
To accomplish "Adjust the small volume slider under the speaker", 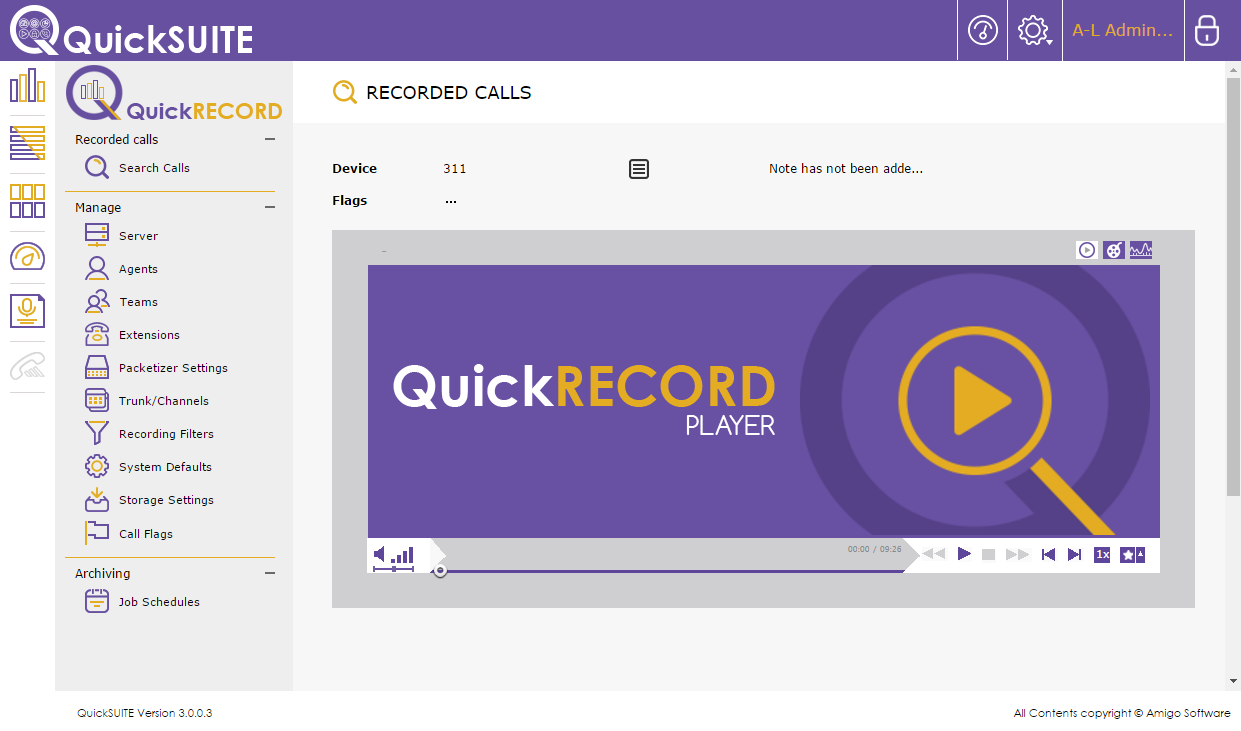I will [x=393, y=568].
